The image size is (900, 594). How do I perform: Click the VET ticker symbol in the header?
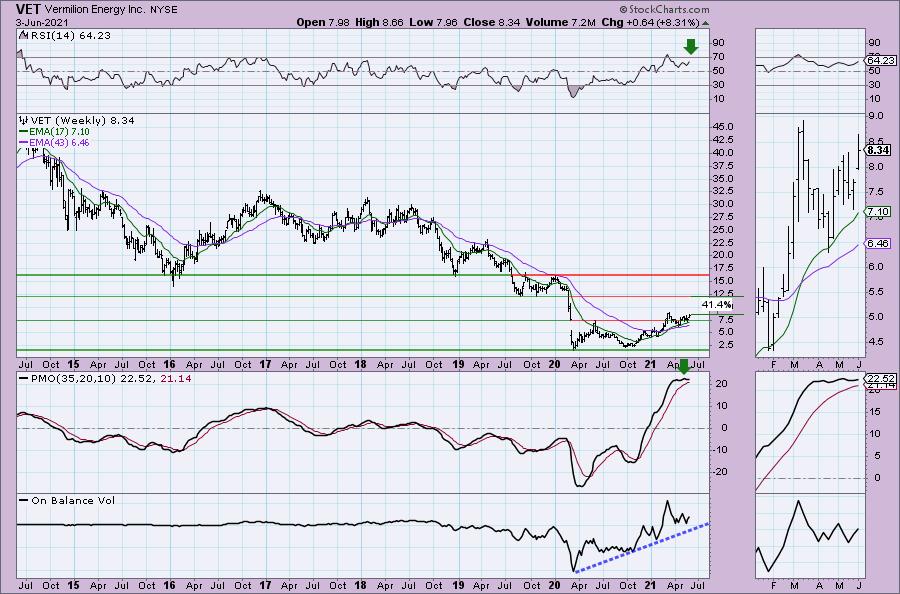click(x=28, y=9)
